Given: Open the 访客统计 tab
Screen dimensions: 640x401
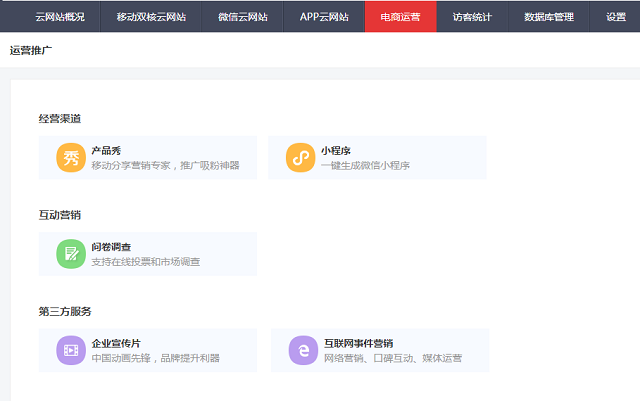Looking at the screenshot, I should [472, 17].
